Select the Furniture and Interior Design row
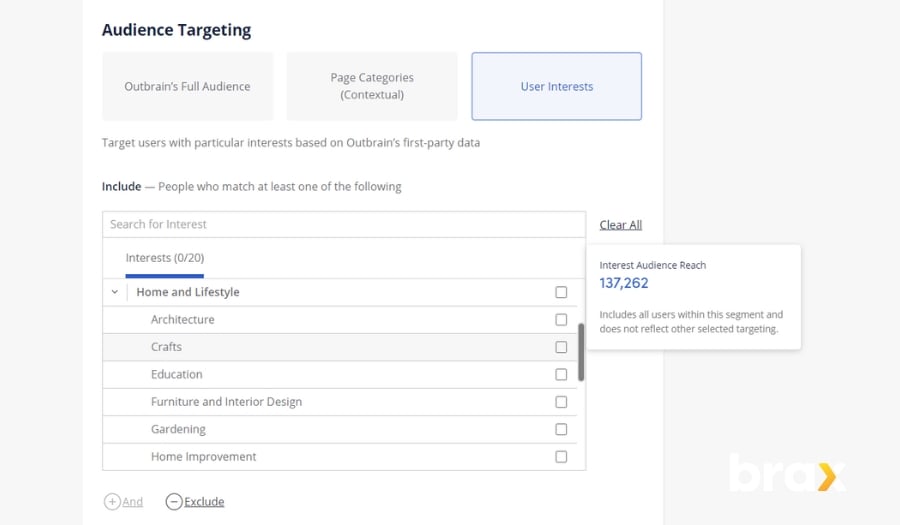 click(340, 402)
